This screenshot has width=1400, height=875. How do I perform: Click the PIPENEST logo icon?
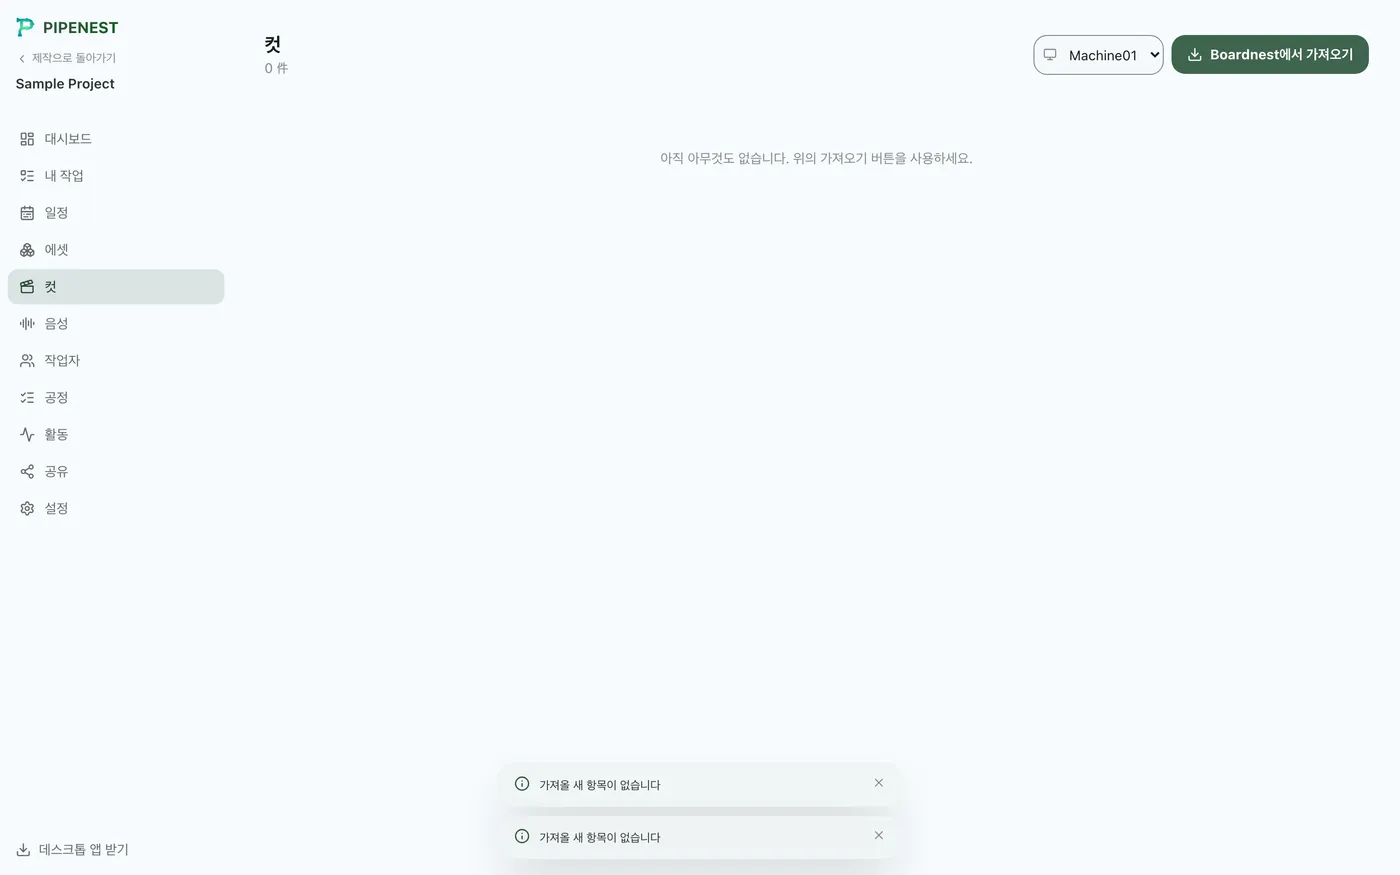coord(25,27)
